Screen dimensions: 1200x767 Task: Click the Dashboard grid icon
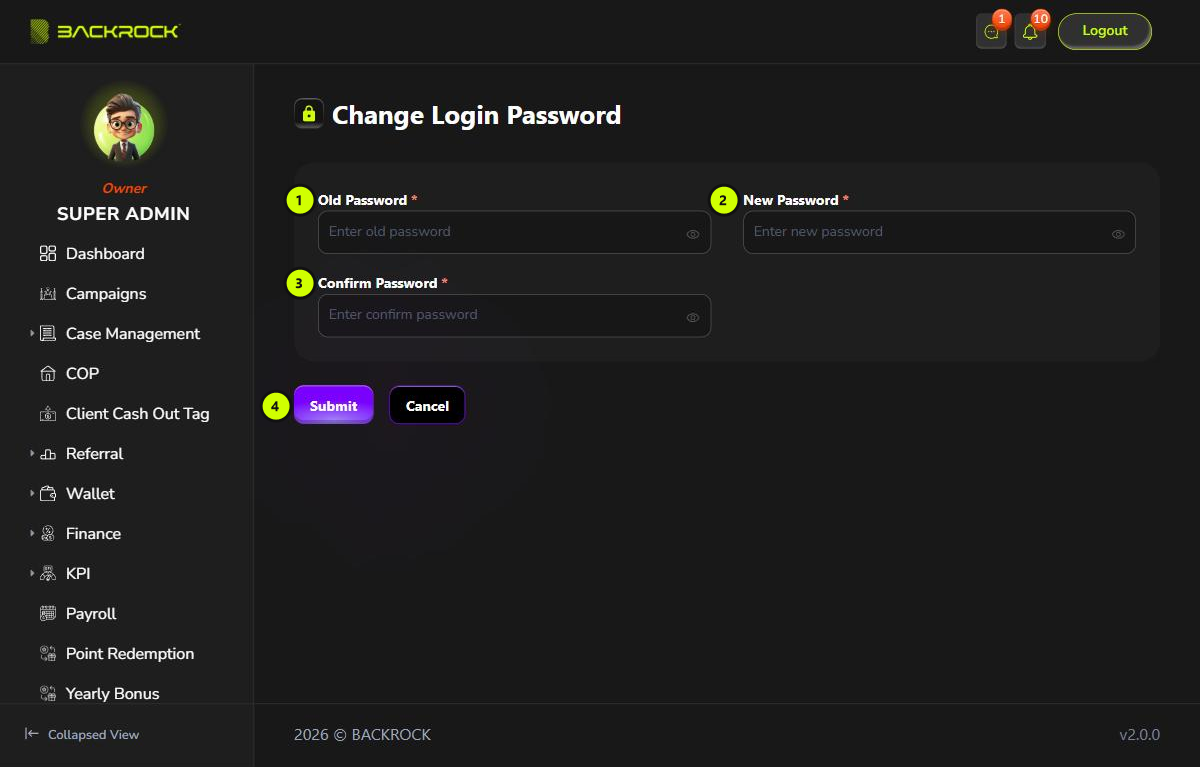48,254
